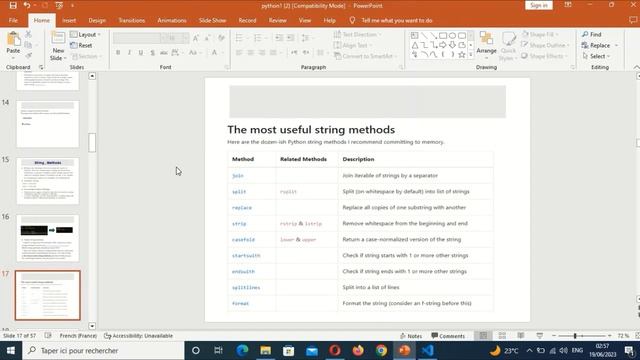
Task: Open the Select dropdown in Editing
Action: point(597,56)
